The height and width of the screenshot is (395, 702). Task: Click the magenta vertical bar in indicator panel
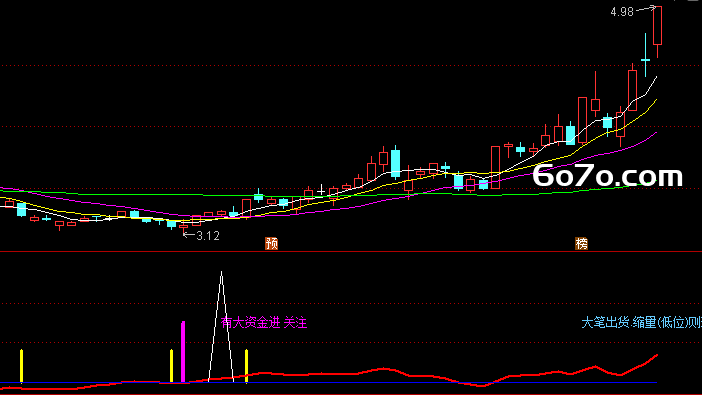click(x=183, y=352)
